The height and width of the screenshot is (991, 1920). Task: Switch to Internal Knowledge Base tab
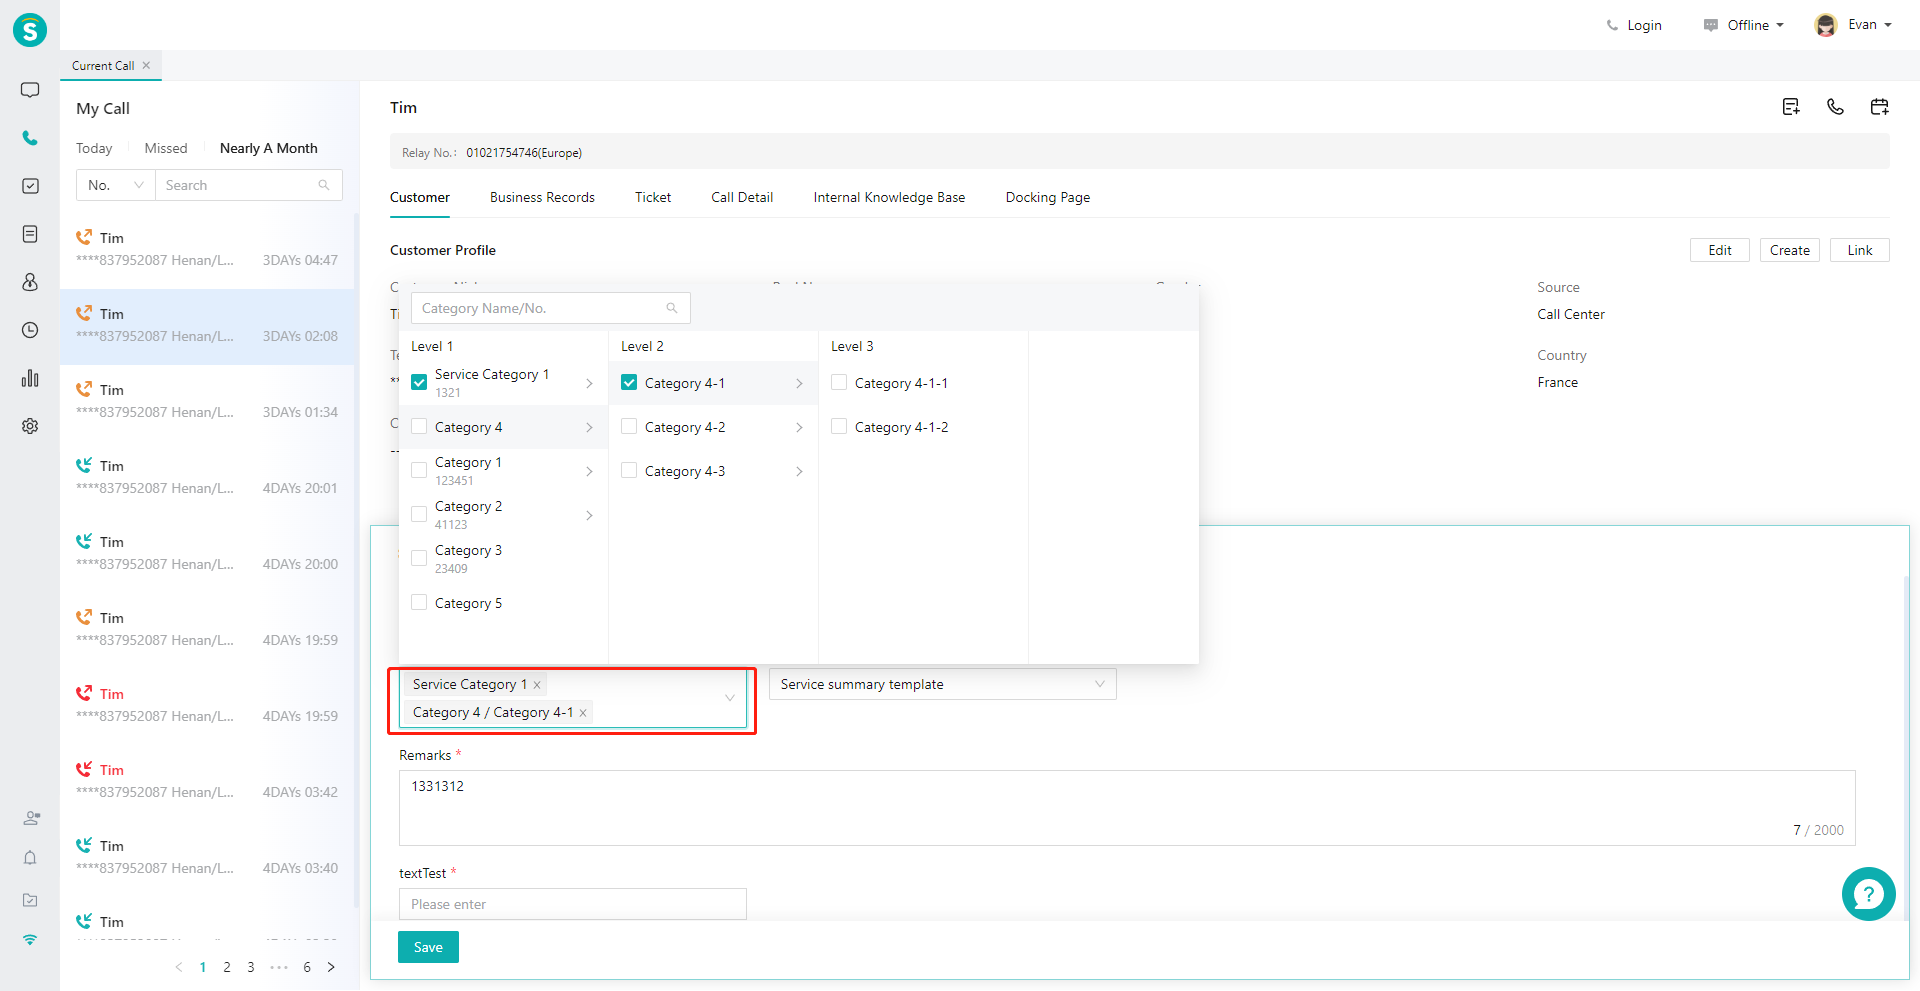click(x=889, y=197)
